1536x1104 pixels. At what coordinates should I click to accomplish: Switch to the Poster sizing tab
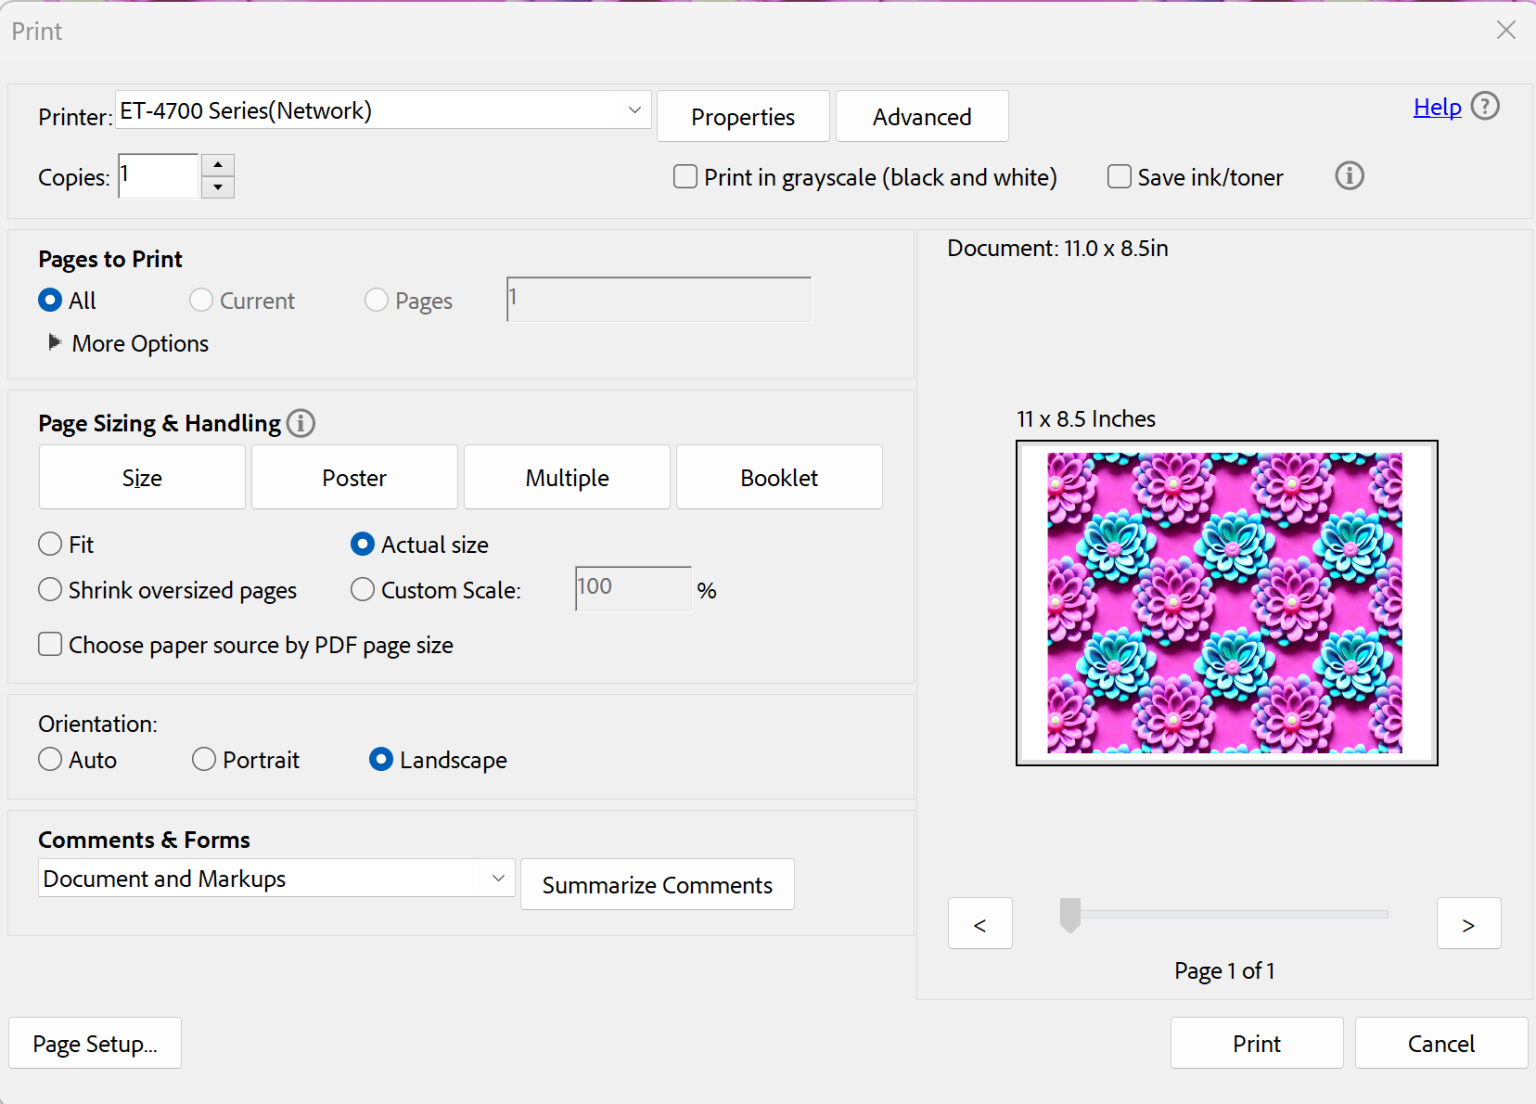pos(354,478)
